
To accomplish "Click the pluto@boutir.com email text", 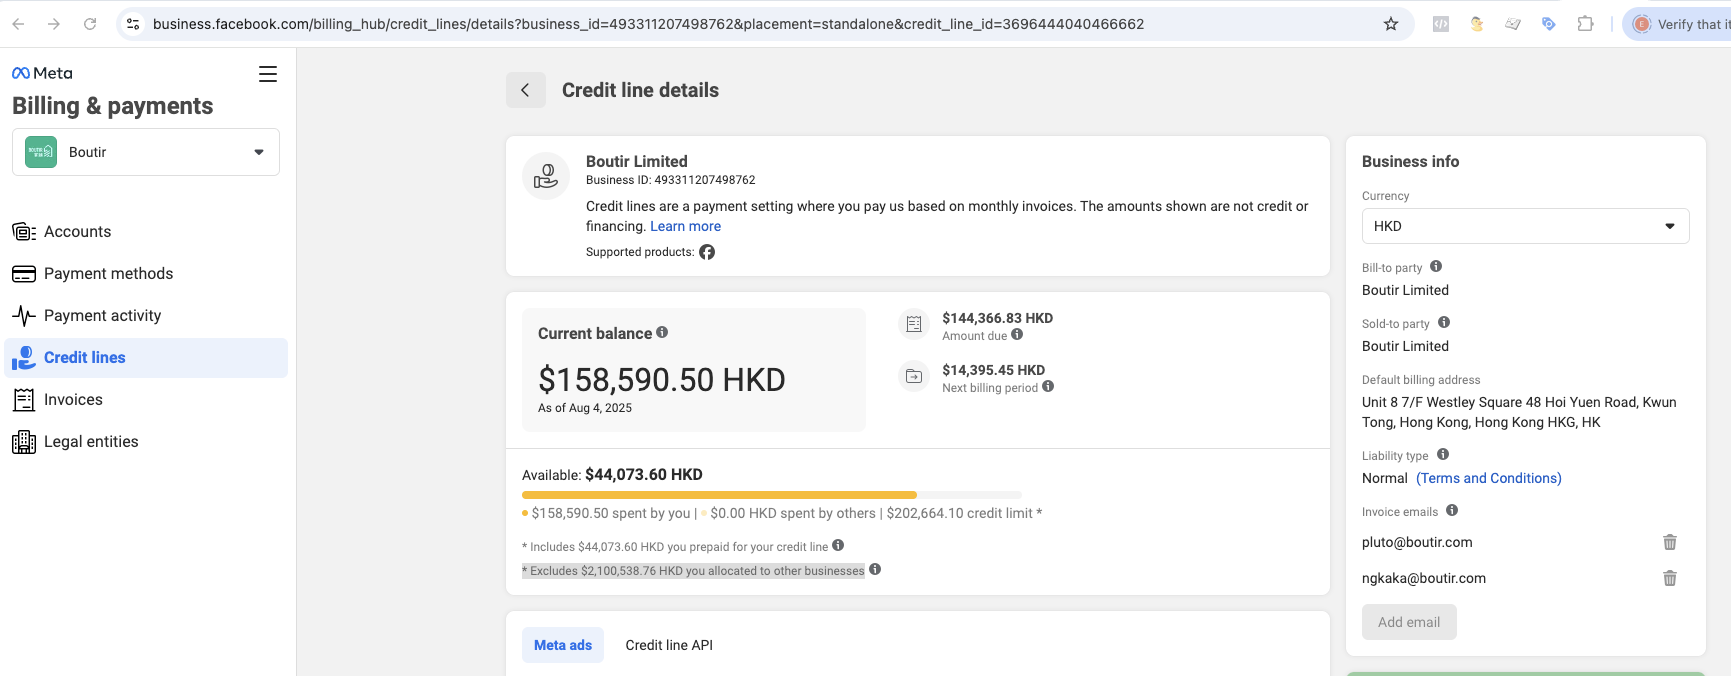I will click(x=1417, y=542).
